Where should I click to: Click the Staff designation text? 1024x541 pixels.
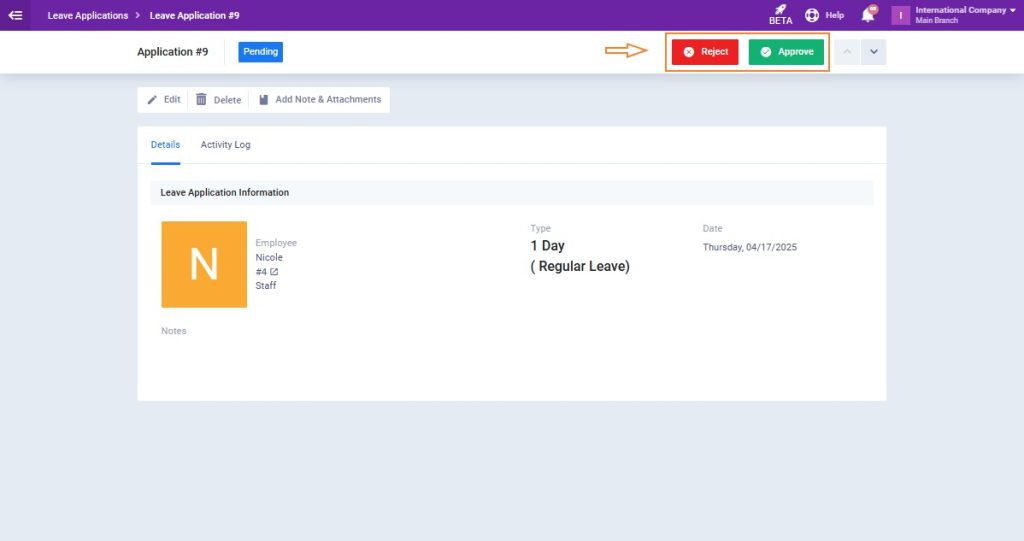tap(266, 286)
